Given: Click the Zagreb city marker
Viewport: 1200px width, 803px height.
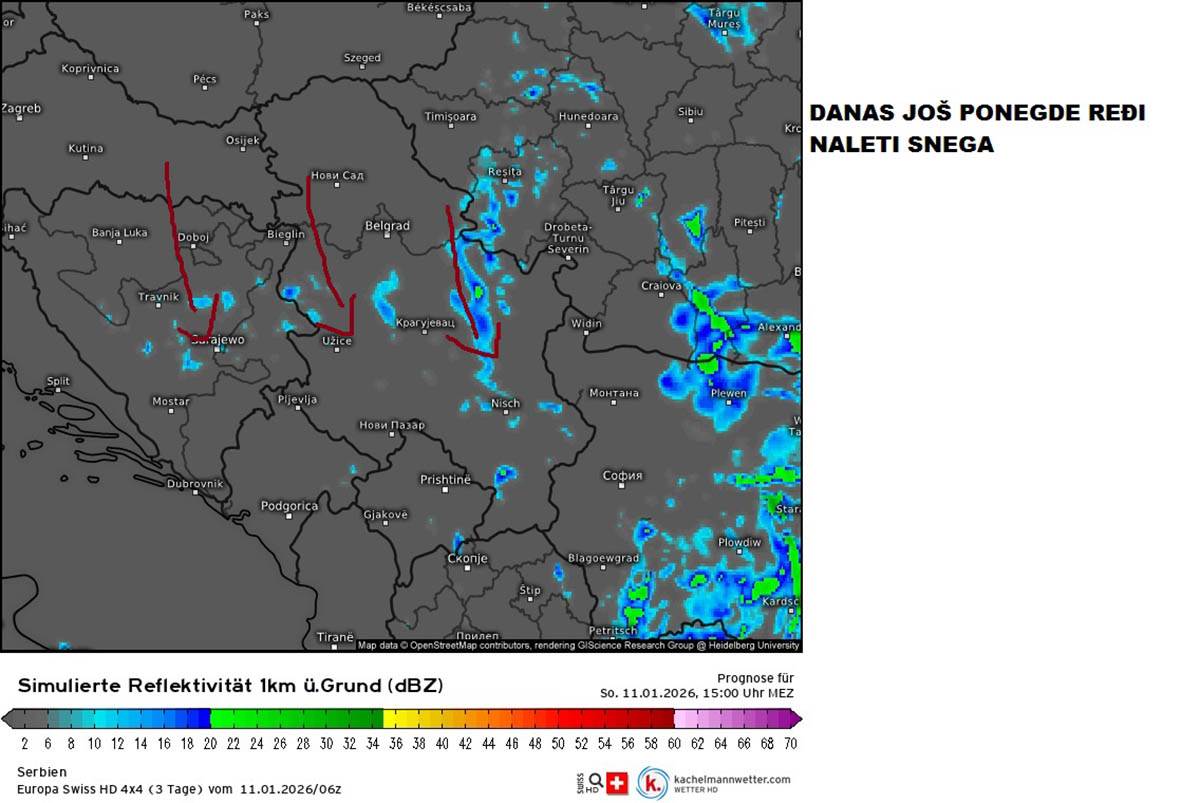Looking at the screenshot, I should pos(6,119).
